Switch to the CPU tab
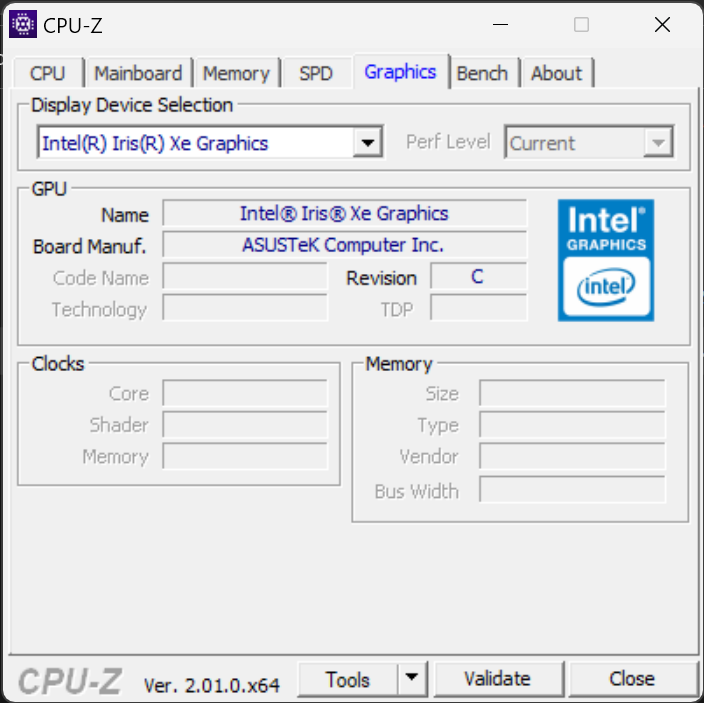704x703 pixels. tap(48, 73)
